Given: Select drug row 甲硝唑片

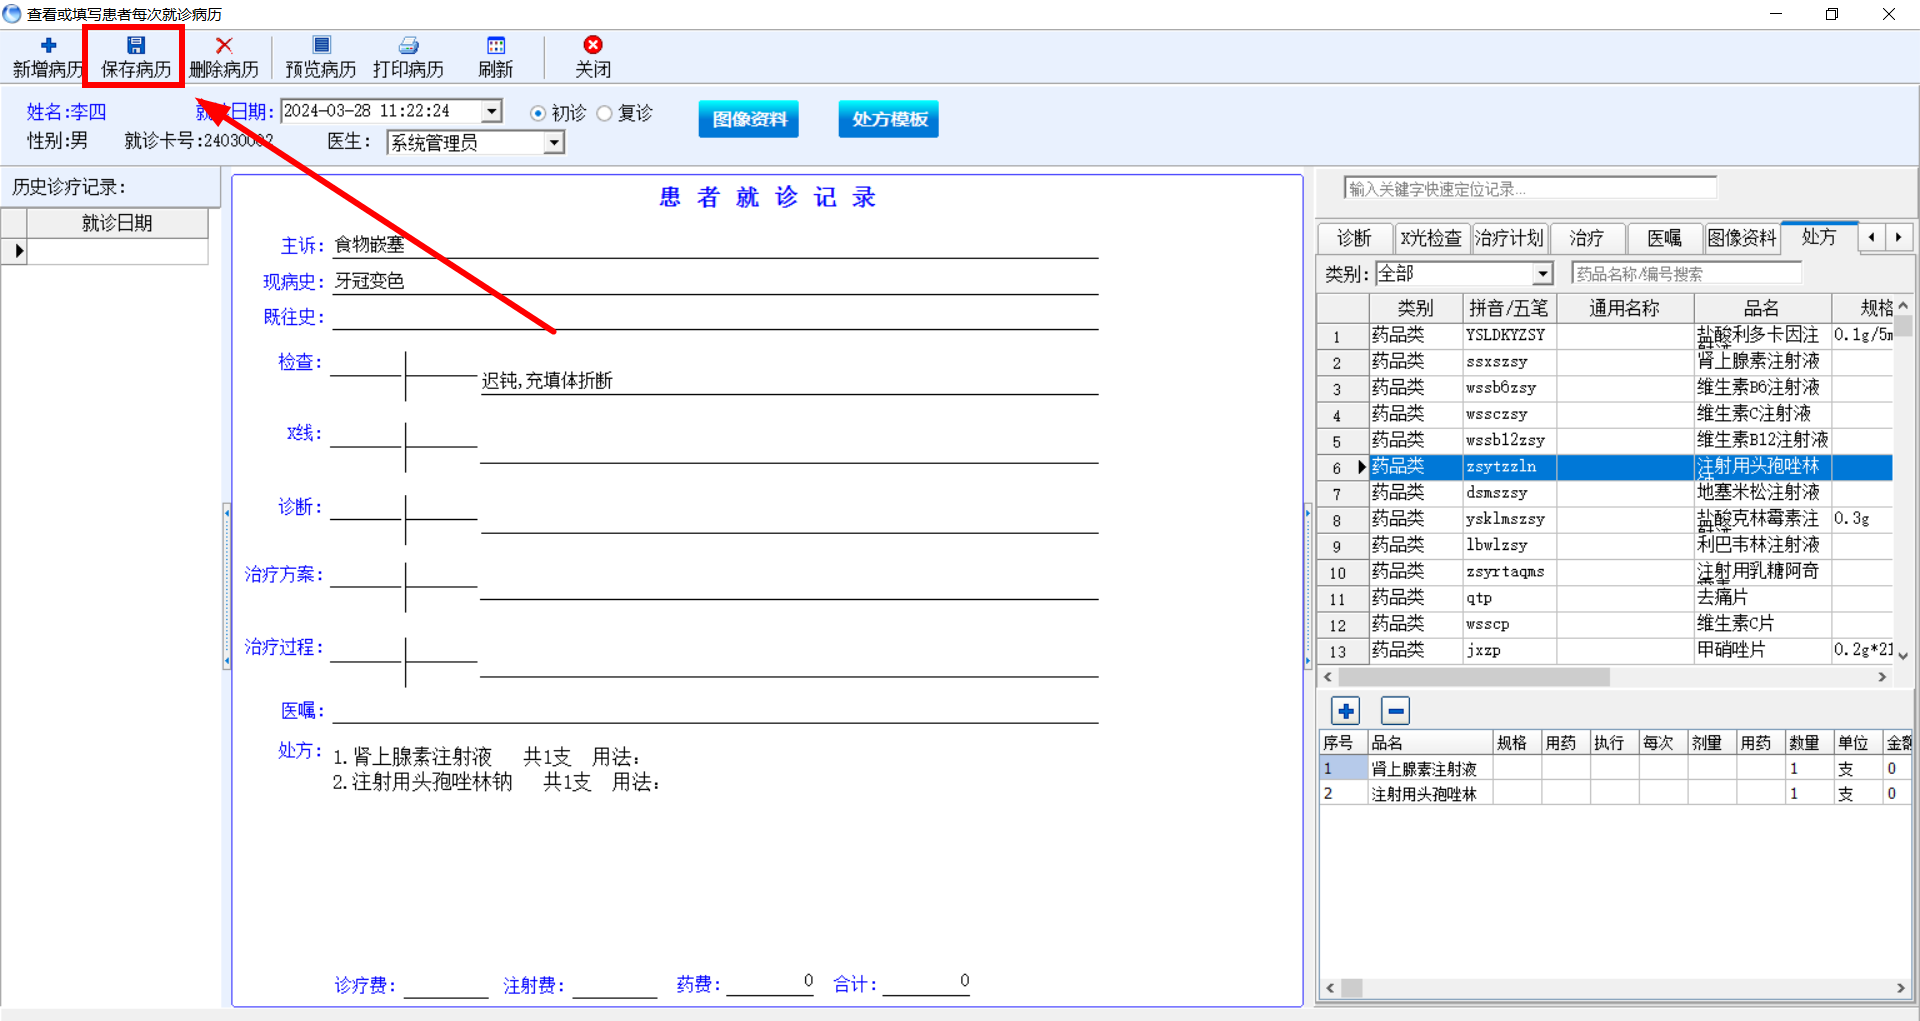Looking at the screenshot, I should 1605,650.
